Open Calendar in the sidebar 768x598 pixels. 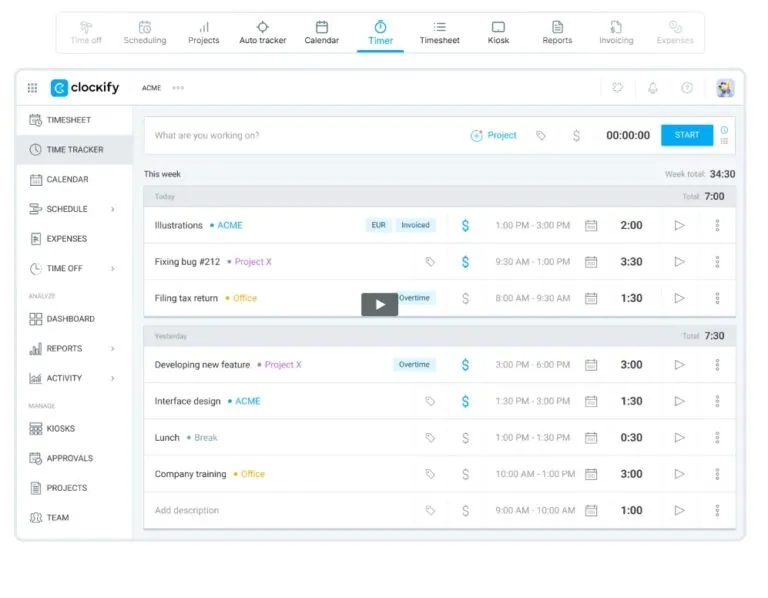(x=74, y=179)
